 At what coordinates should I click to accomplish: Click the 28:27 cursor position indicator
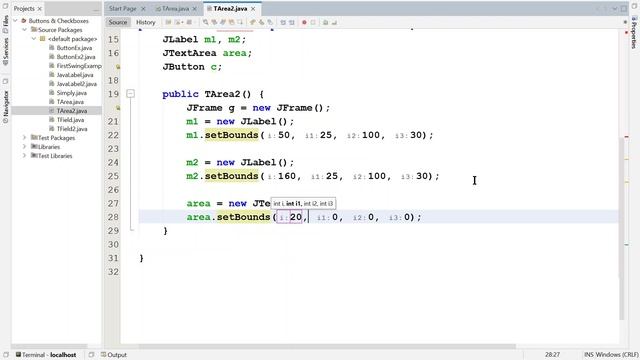[x=552, y=355]
